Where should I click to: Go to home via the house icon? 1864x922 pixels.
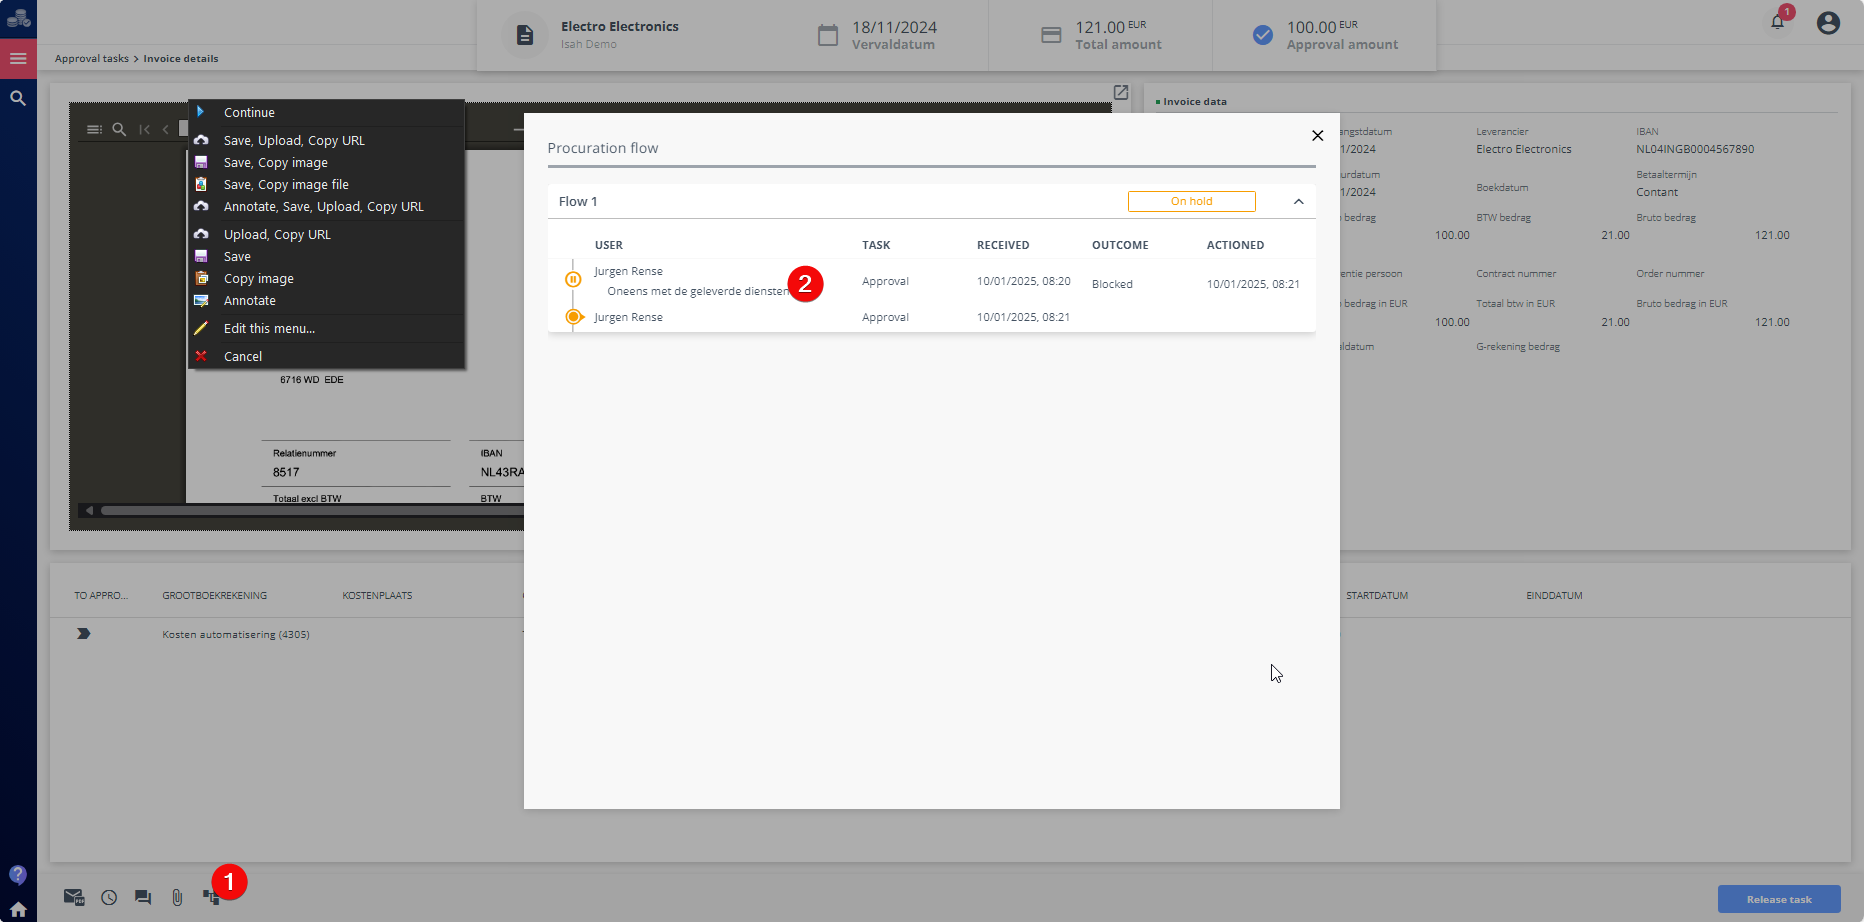pos(18,909)
